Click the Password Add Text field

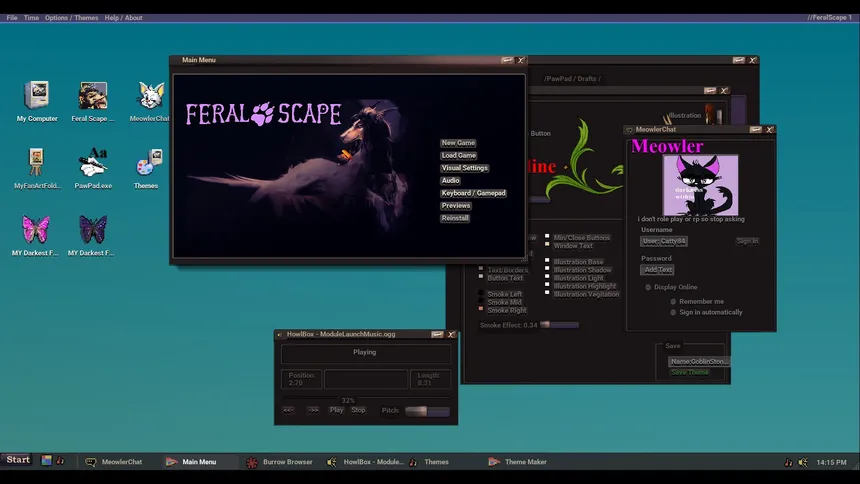657,269
